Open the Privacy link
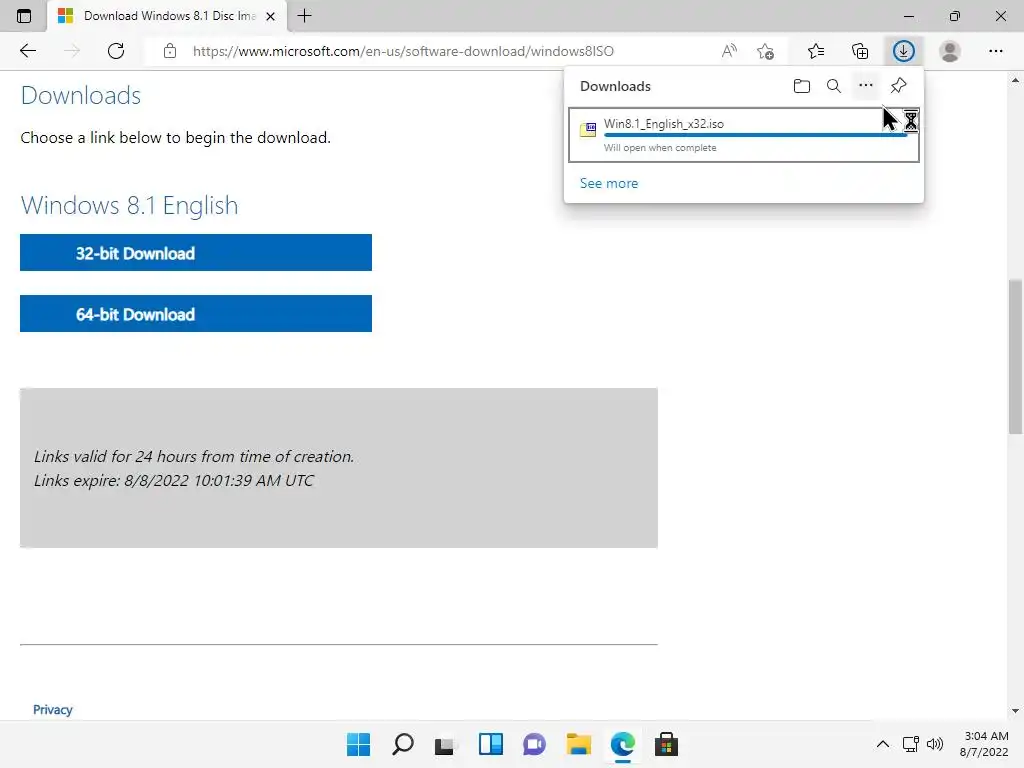 pos(53,709)
